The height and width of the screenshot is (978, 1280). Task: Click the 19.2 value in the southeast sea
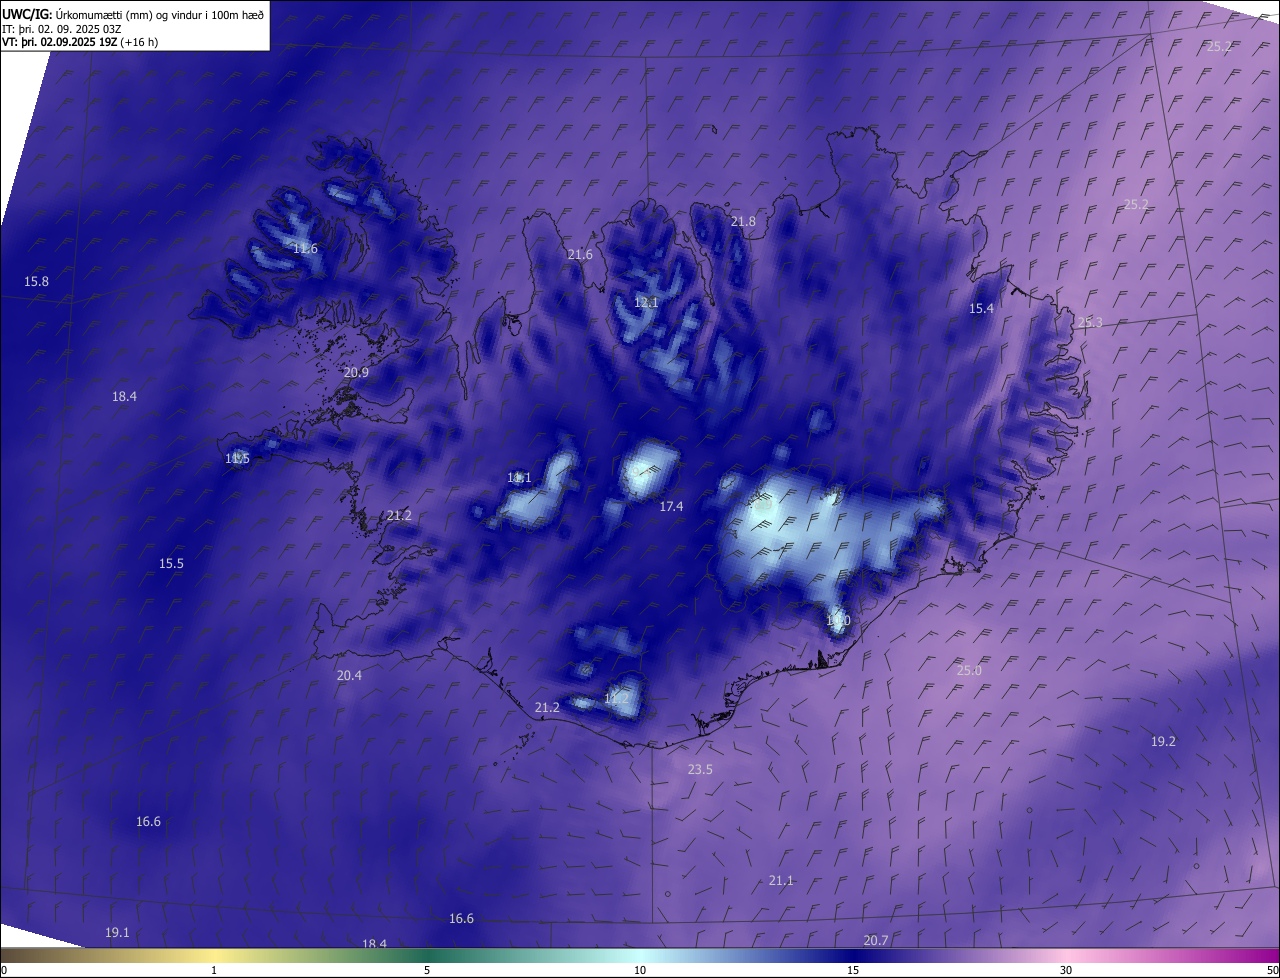[1163, 741]
